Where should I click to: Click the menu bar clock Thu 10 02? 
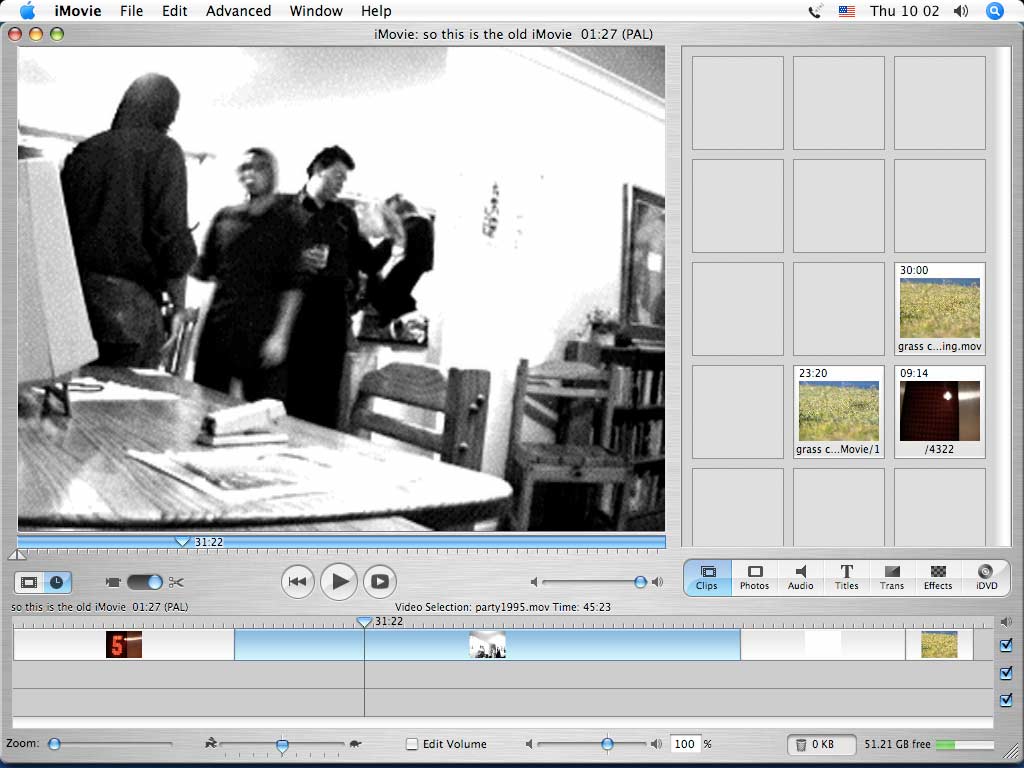[x=904, y=11]
